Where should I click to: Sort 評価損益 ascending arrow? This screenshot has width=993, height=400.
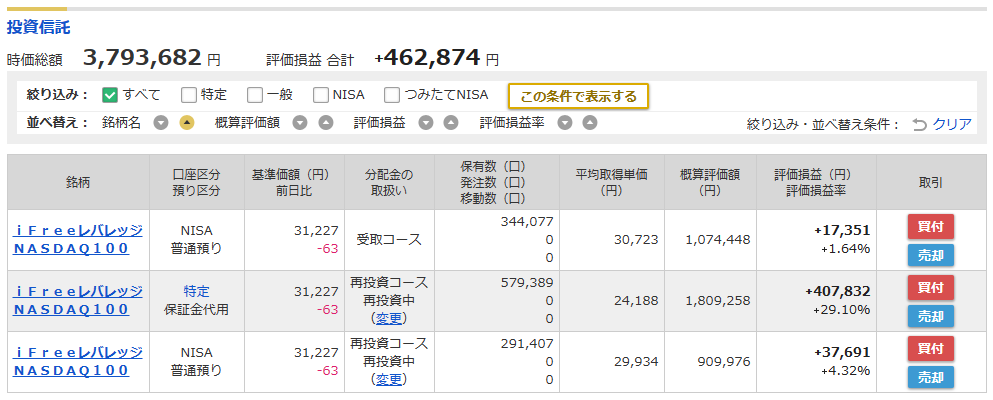tap(450, 123)
